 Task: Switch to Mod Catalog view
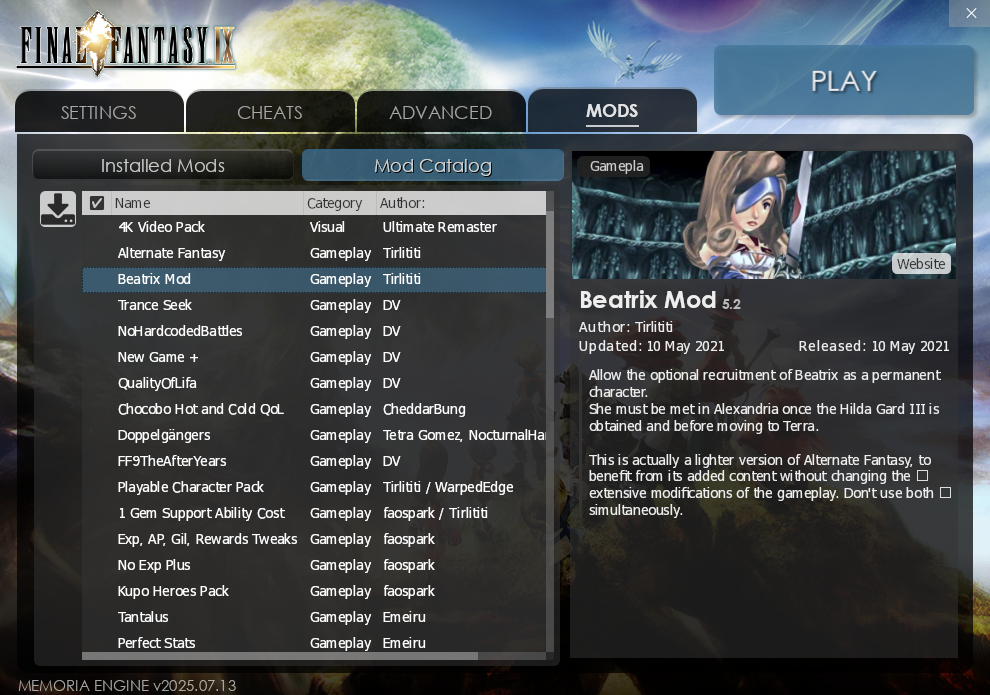tap(433, 165)
